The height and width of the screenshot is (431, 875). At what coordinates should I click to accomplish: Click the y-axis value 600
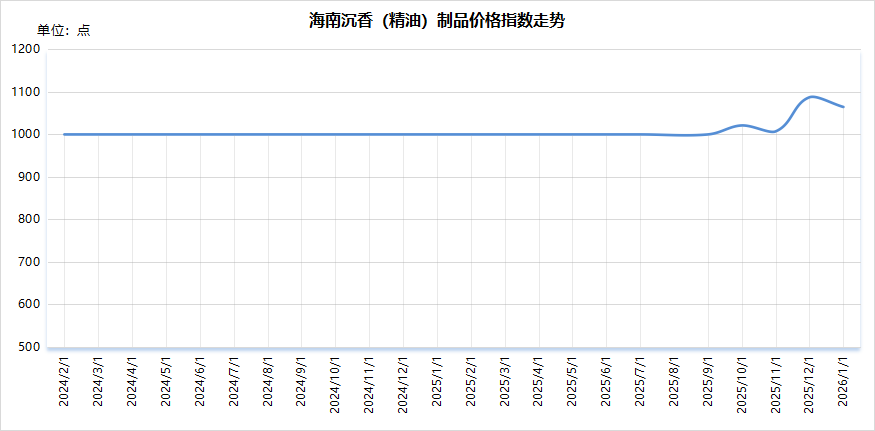tap(29, 305)
